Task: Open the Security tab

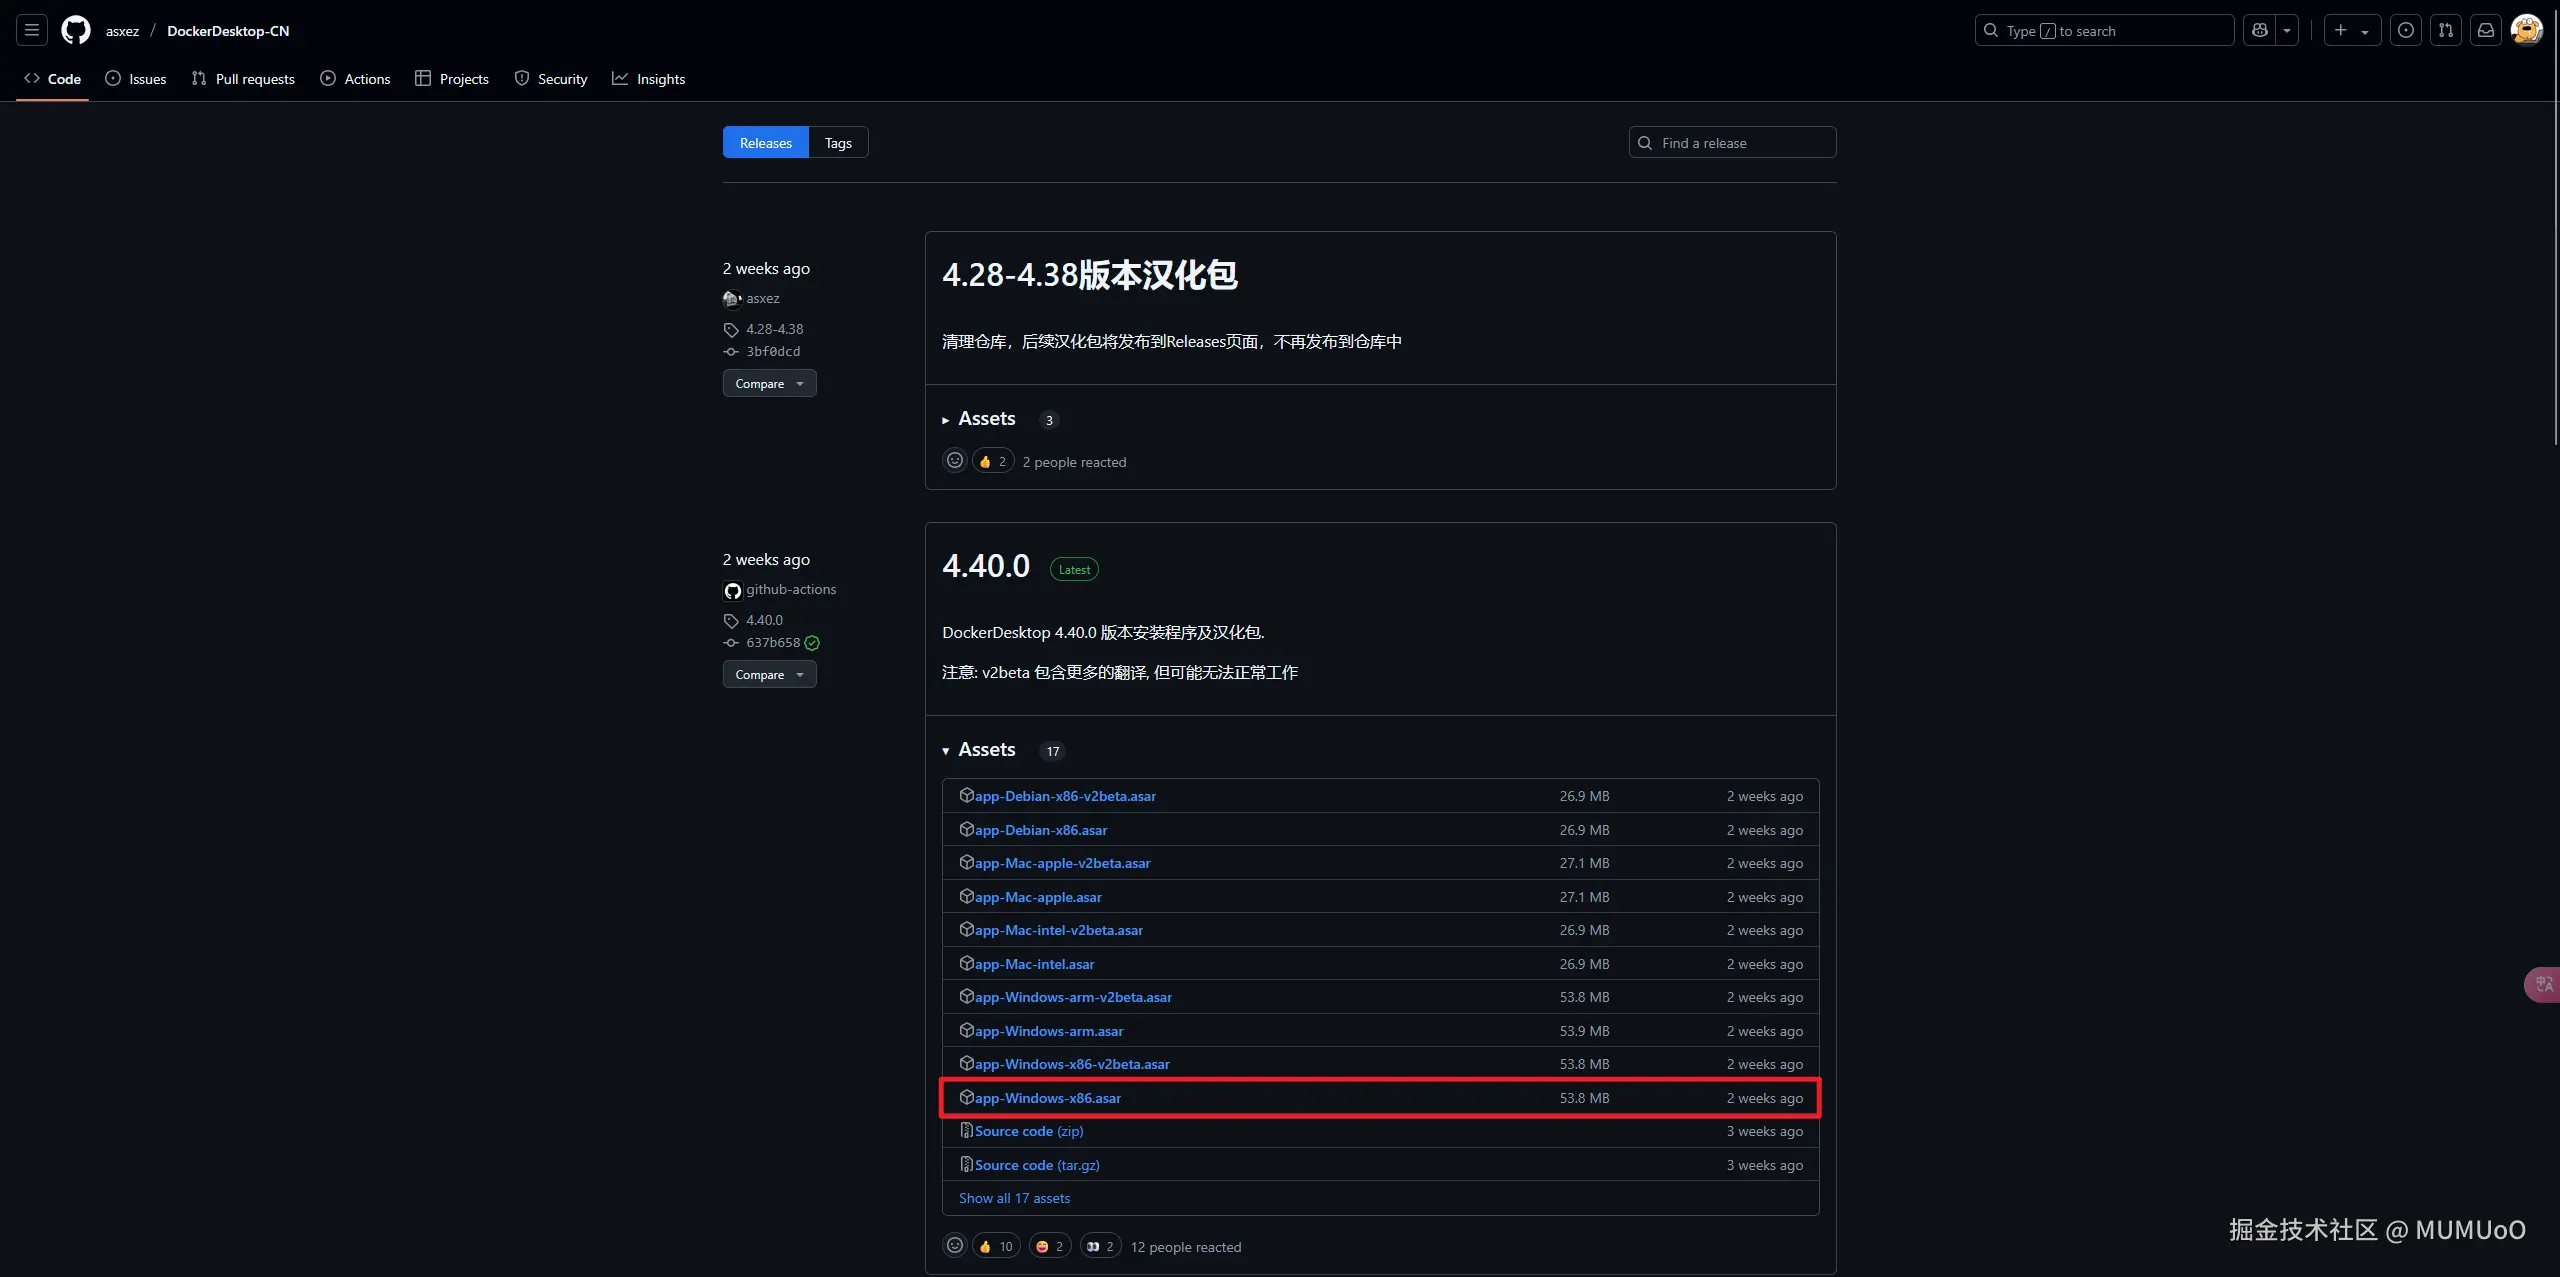Action: (x=551, y=78)
